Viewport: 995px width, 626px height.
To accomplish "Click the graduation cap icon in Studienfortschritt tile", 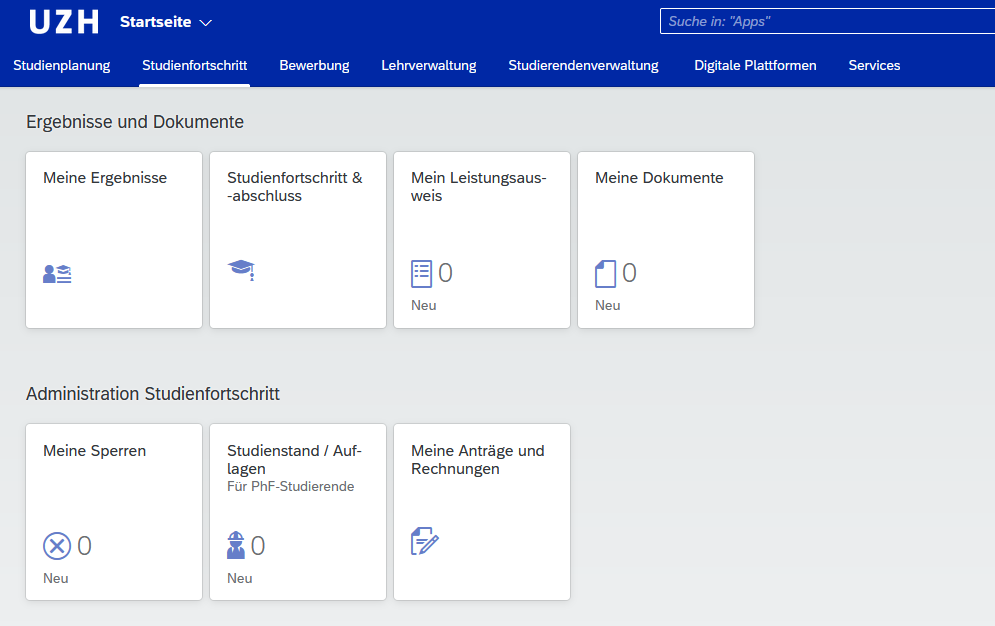I will point(241,269).
